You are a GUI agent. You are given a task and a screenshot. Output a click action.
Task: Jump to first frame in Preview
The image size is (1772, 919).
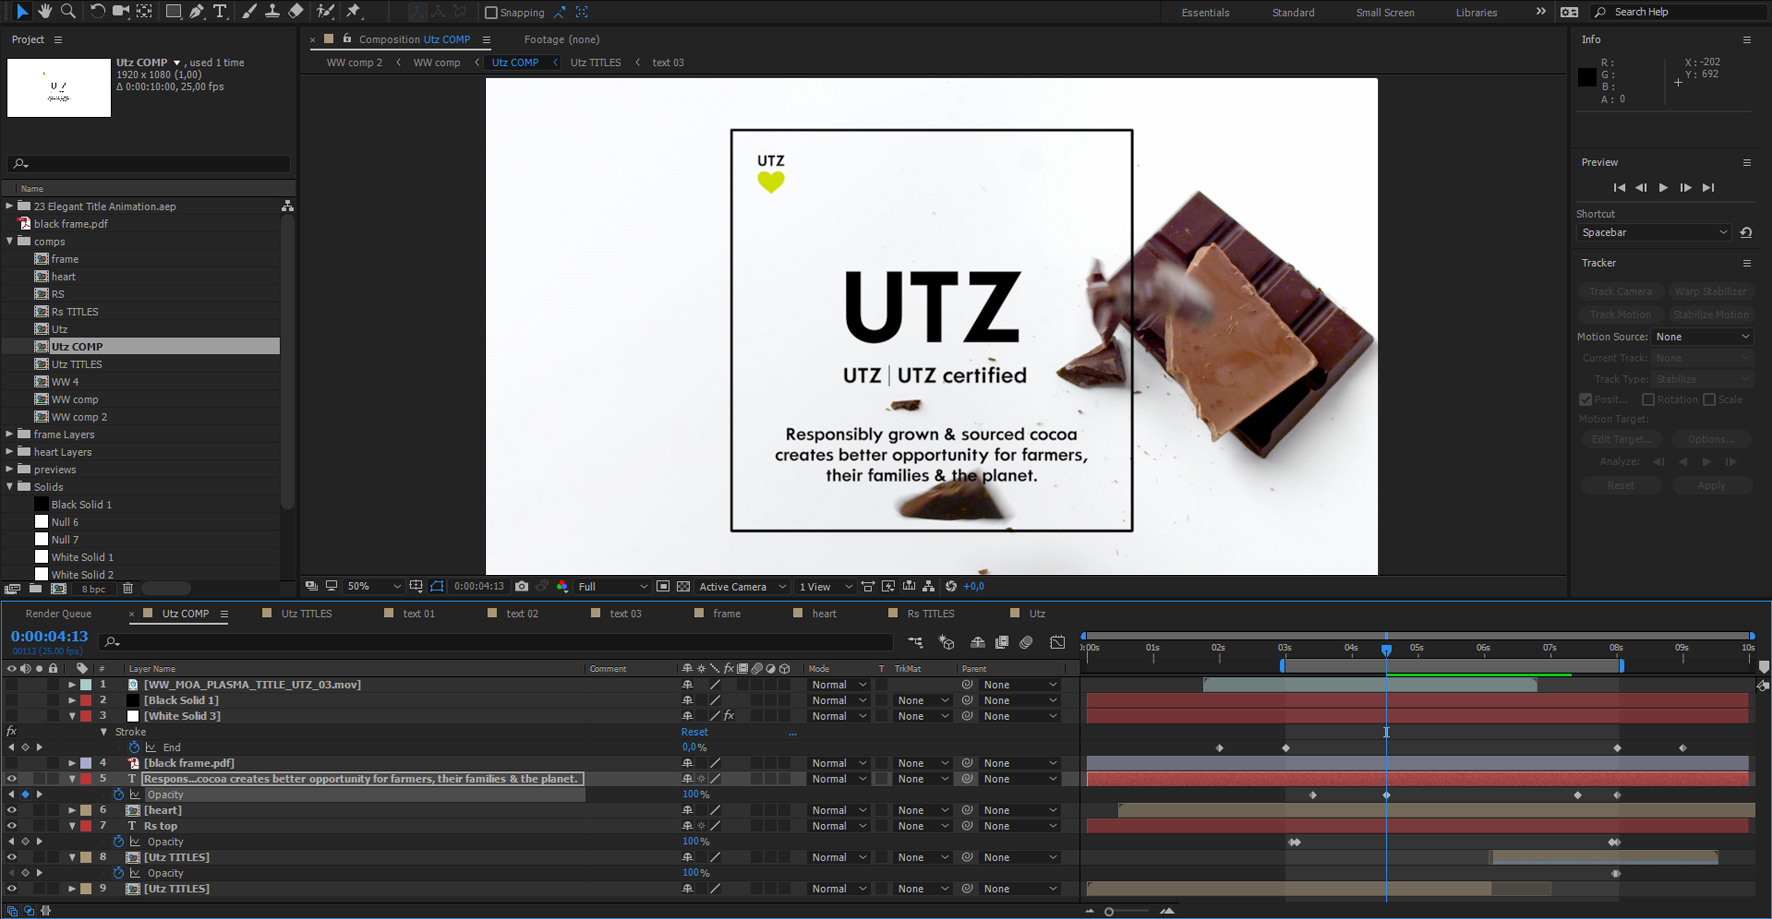click(x=1619, y=188)
